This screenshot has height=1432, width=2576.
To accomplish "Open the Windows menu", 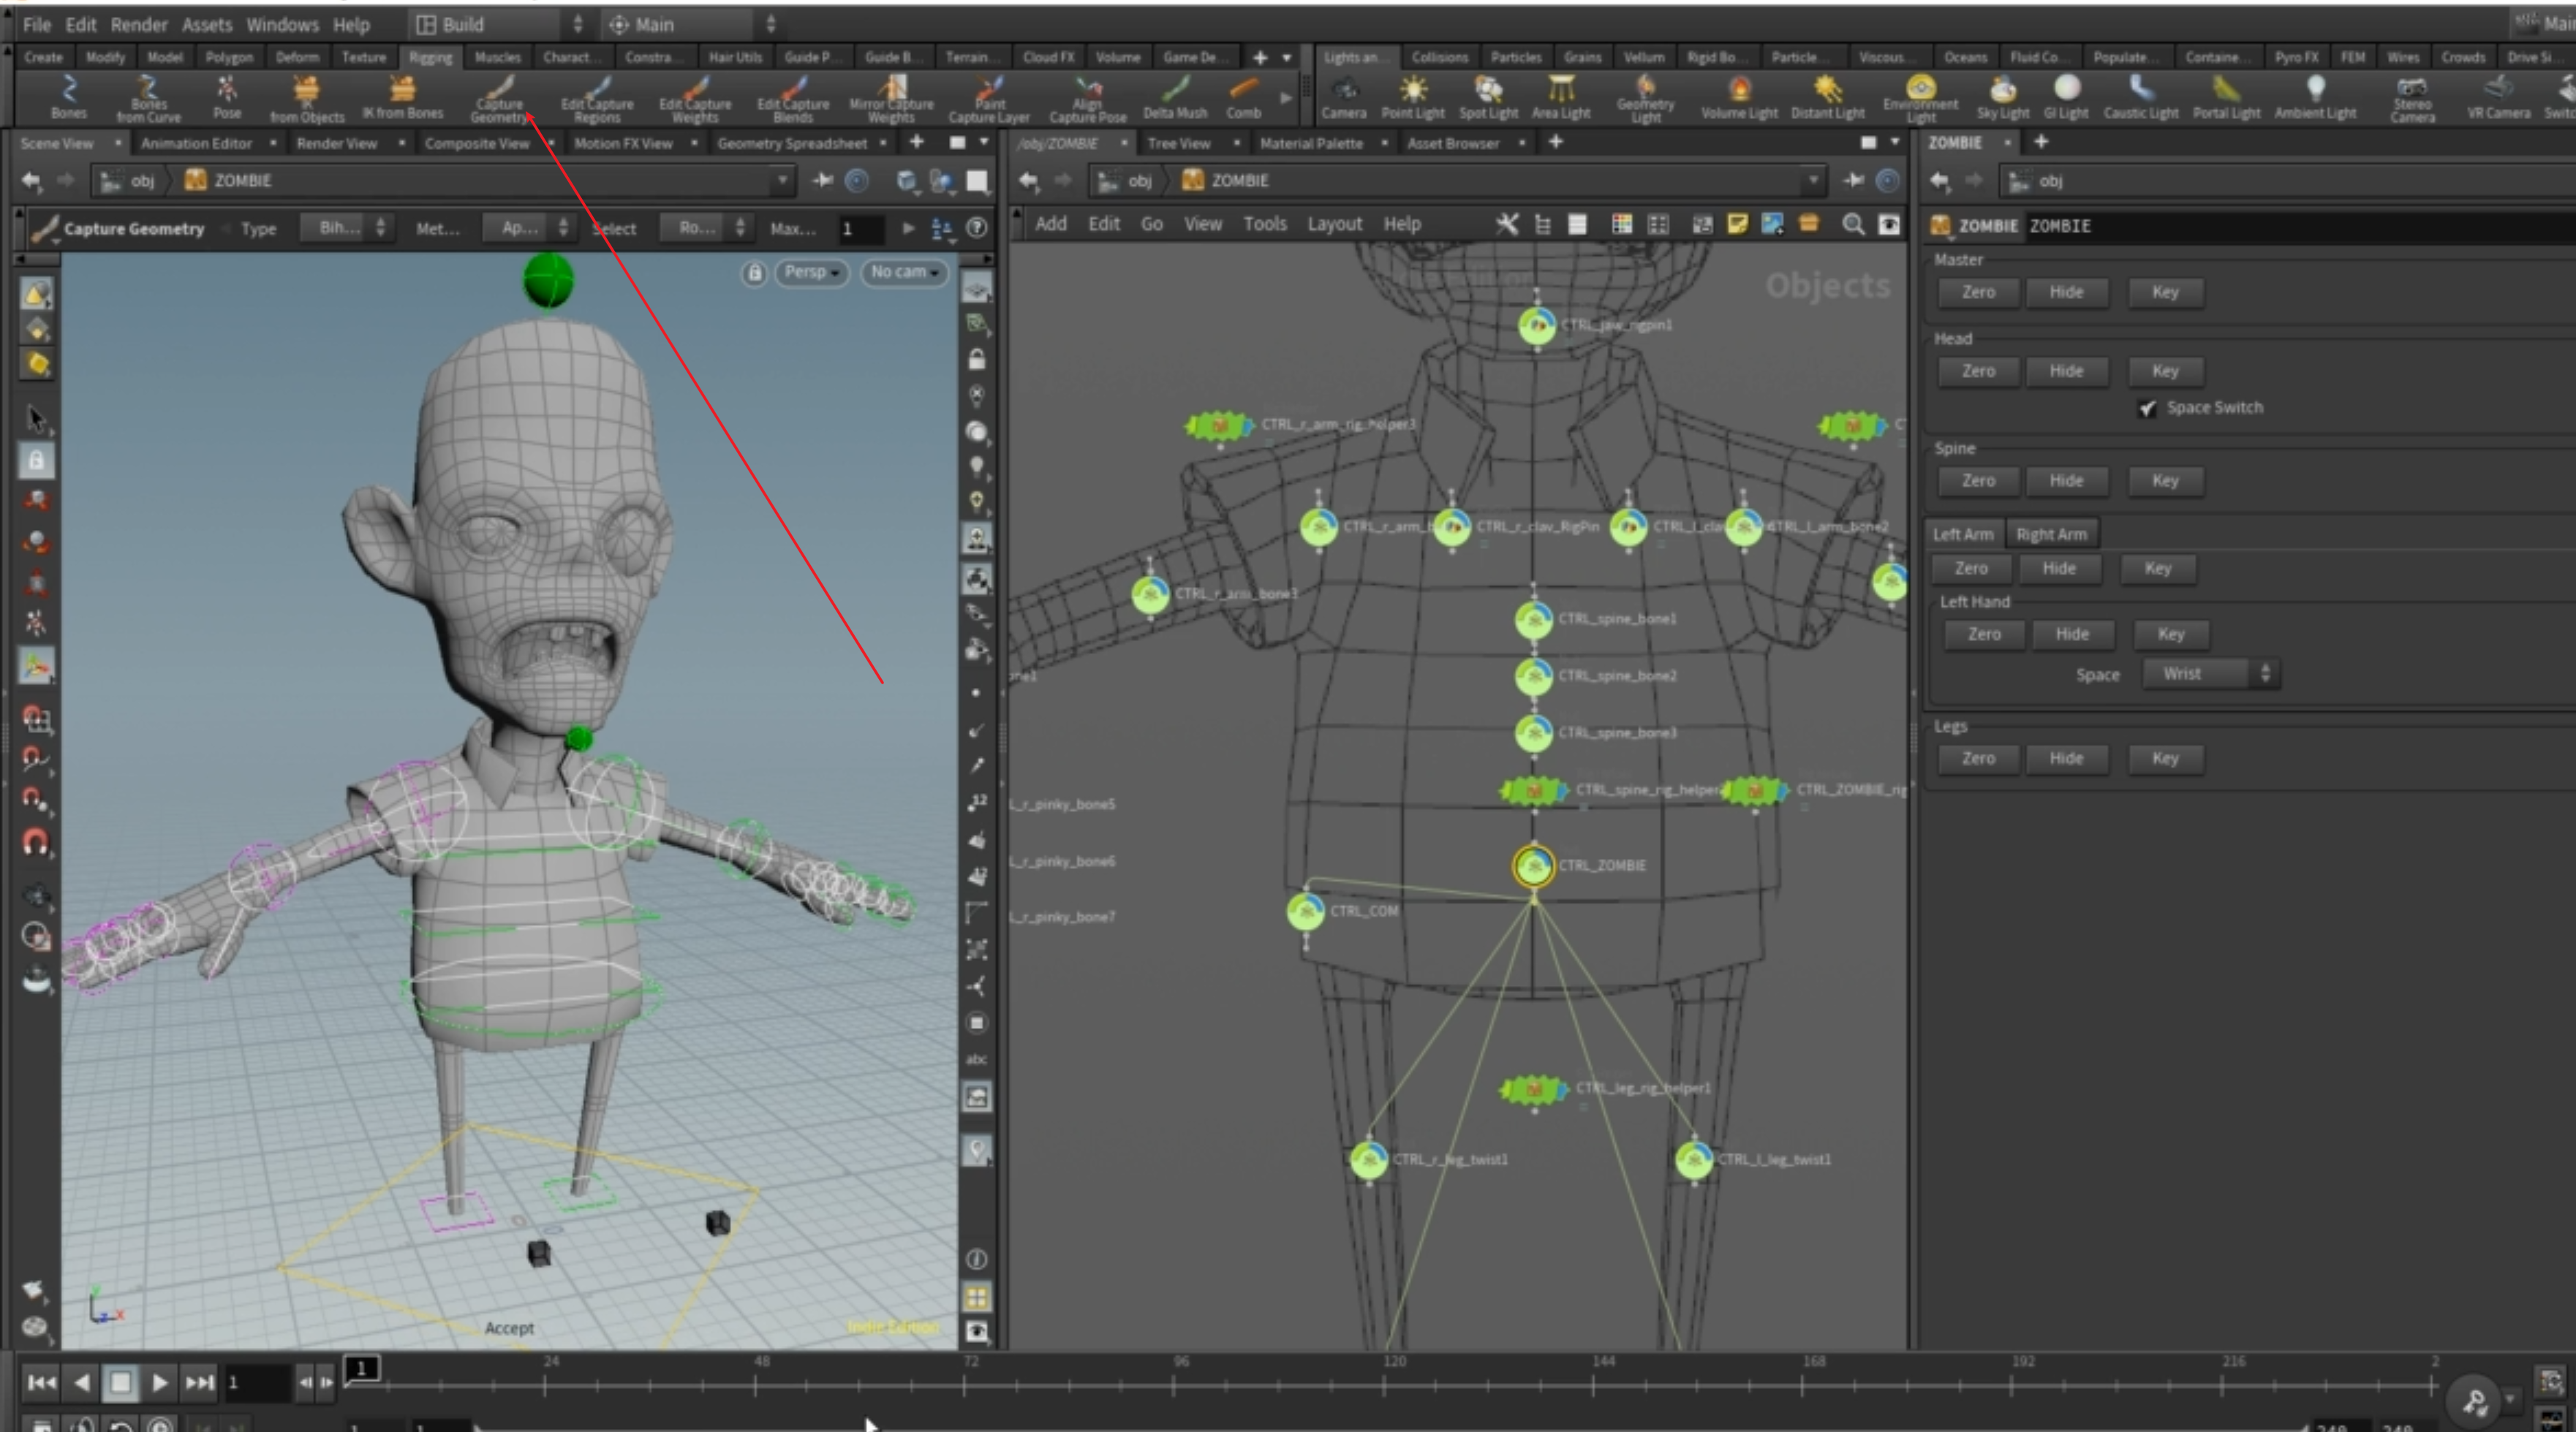I will [x=282, y=24].
